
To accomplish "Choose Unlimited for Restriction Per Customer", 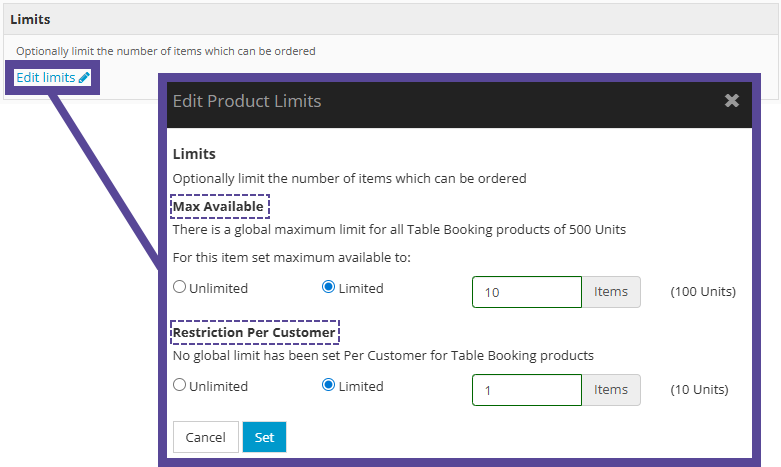I will (180, 386).
